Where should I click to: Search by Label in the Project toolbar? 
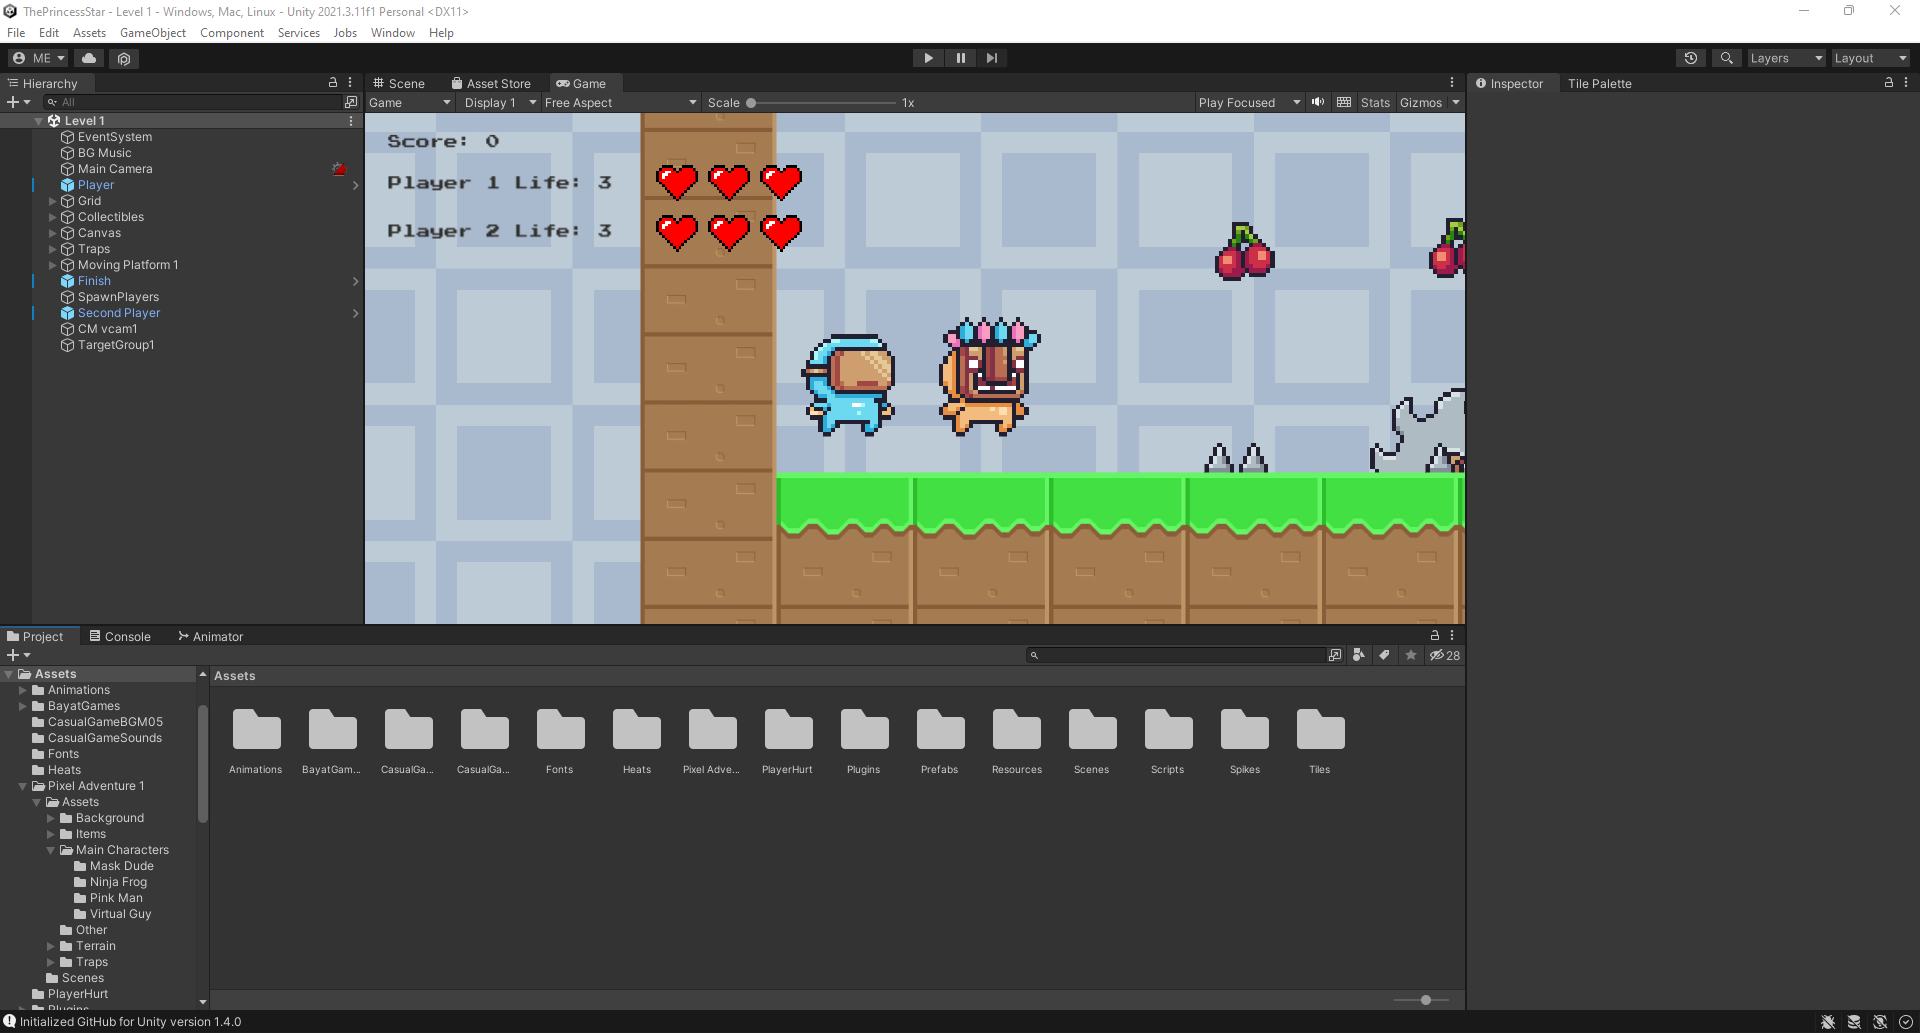[1384, 655]
